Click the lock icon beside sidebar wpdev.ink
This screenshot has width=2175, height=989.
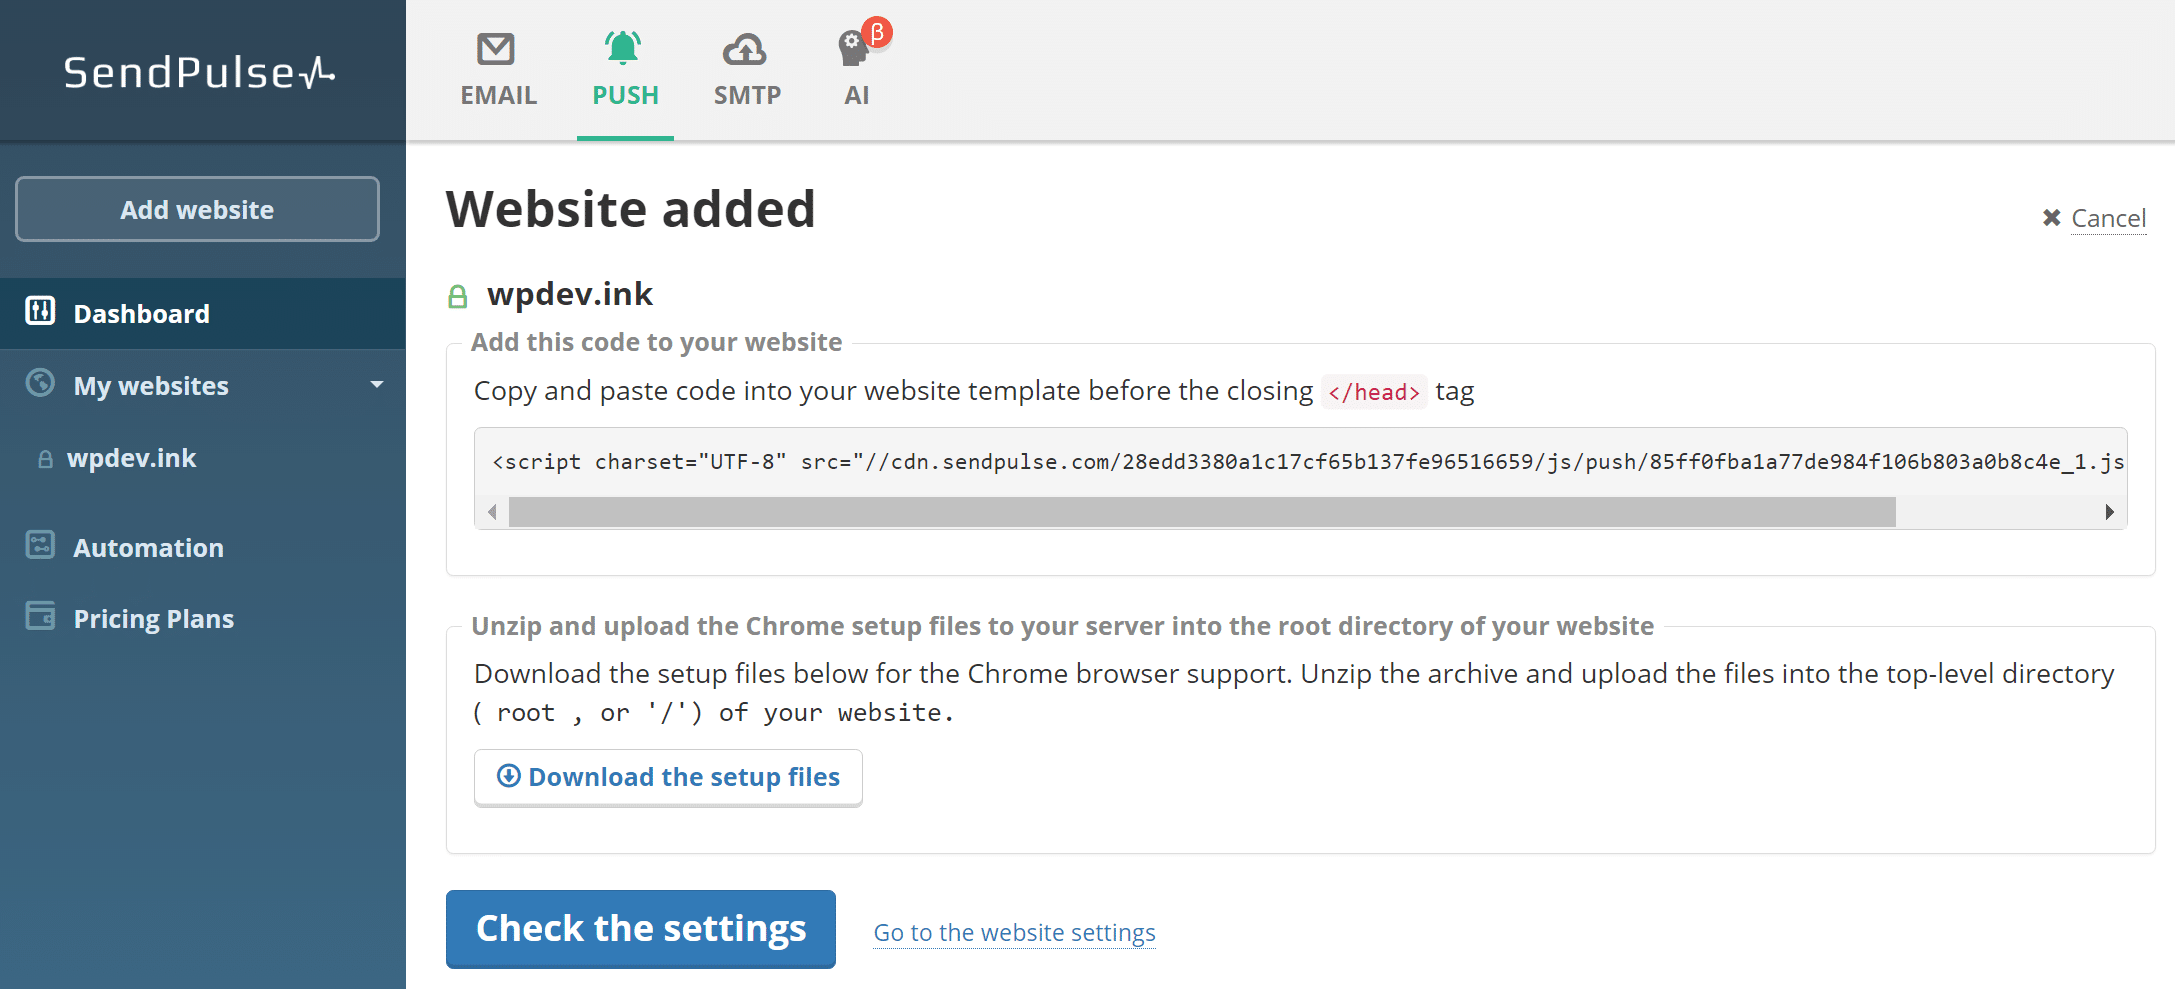[45, 459]
